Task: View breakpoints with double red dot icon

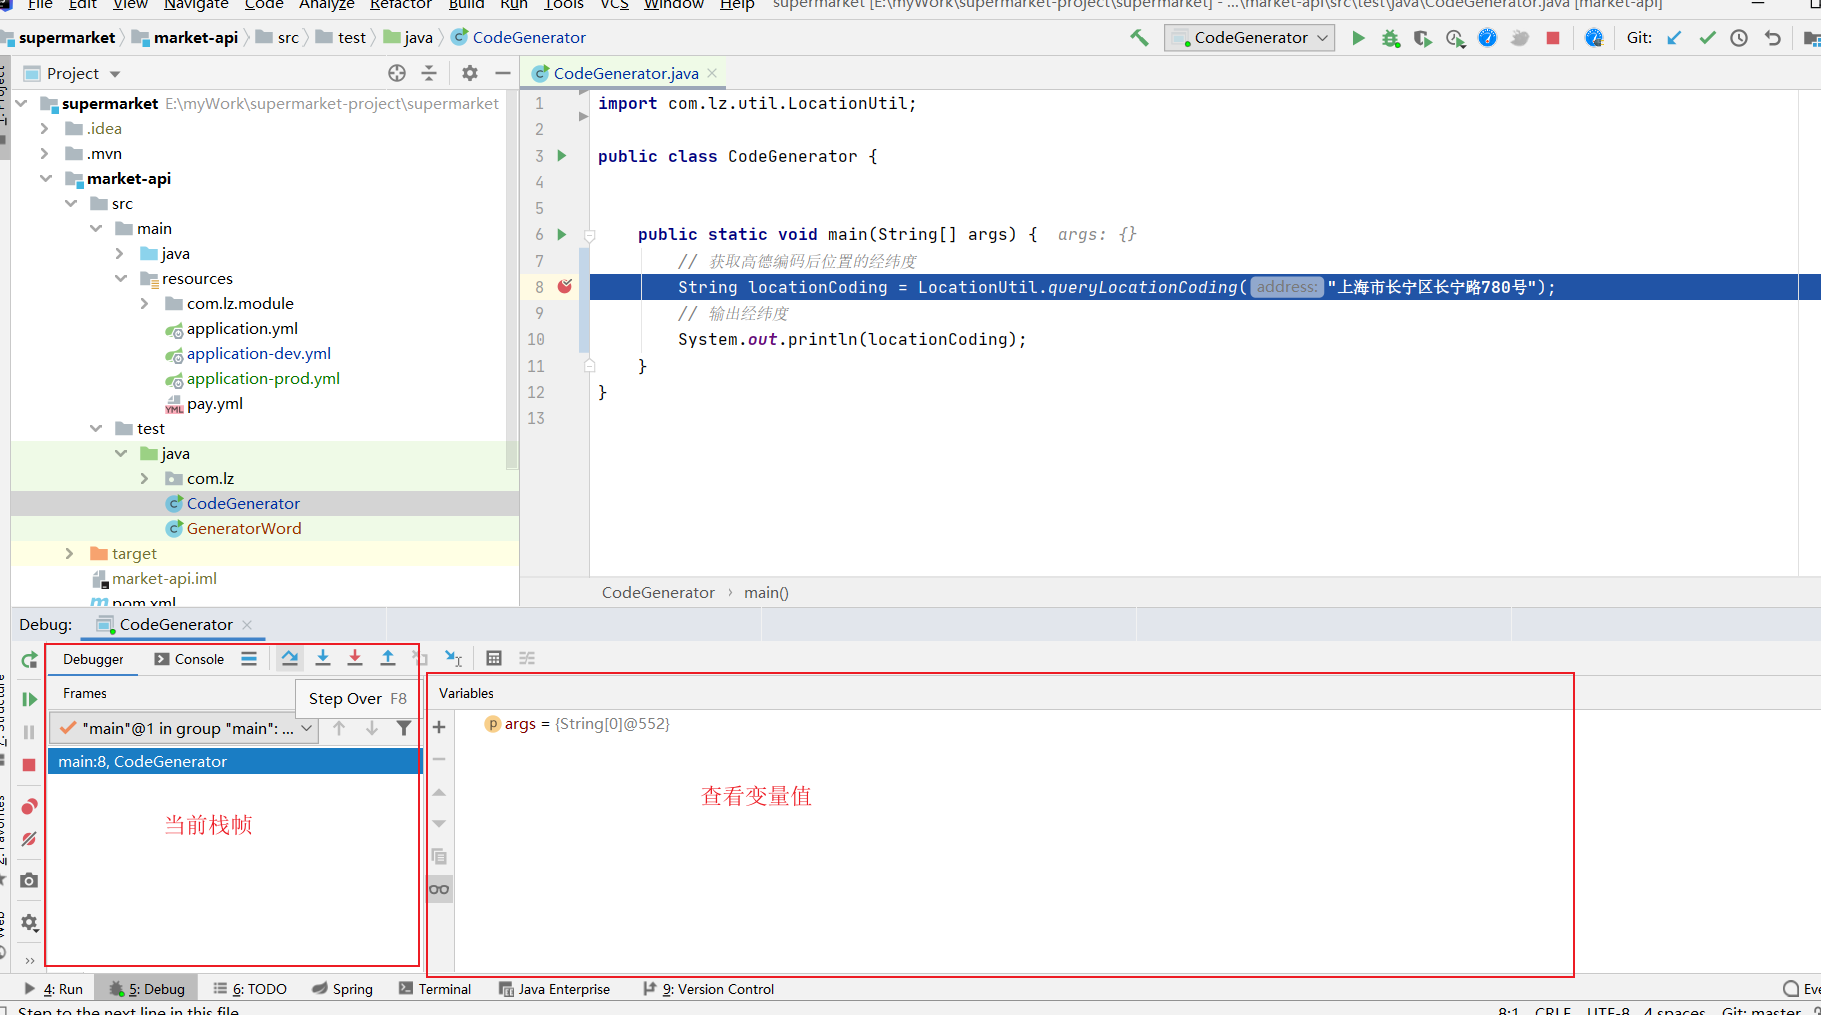Action: tap(29, 806)
